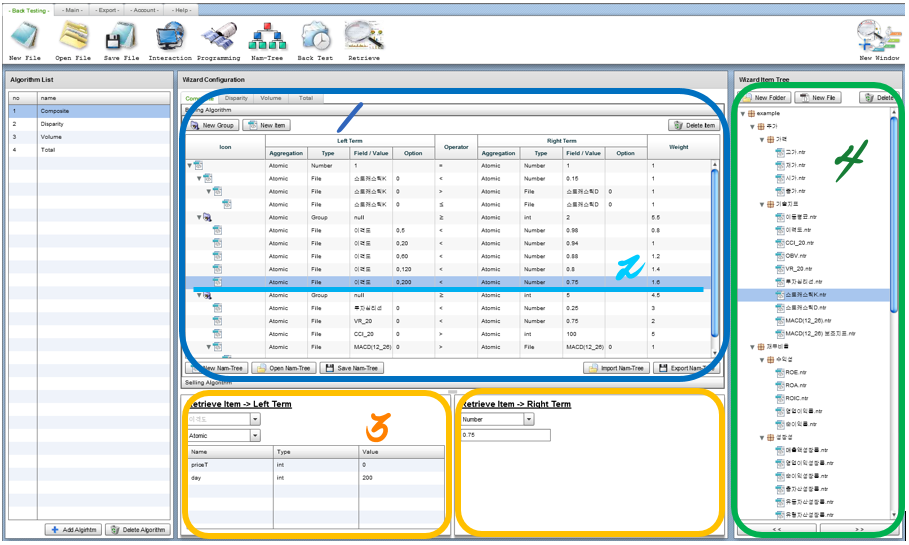Open the Atomic aggregation dropdown in Left Term
The image size is (909, 545).
coord(255,436)
